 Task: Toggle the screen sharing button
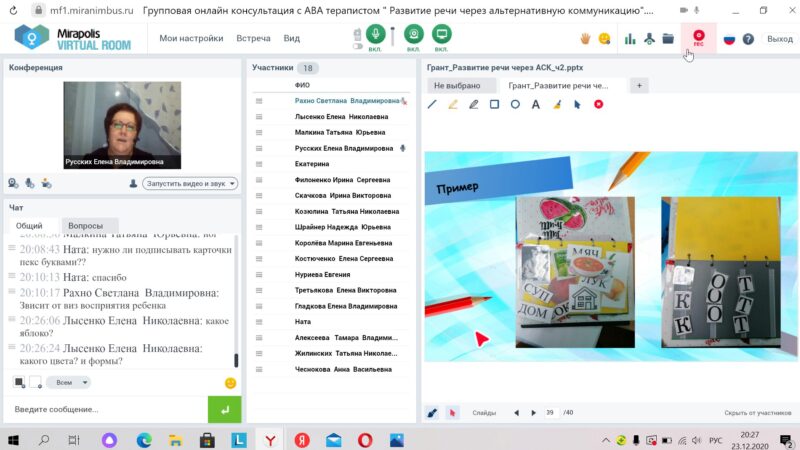441,34
